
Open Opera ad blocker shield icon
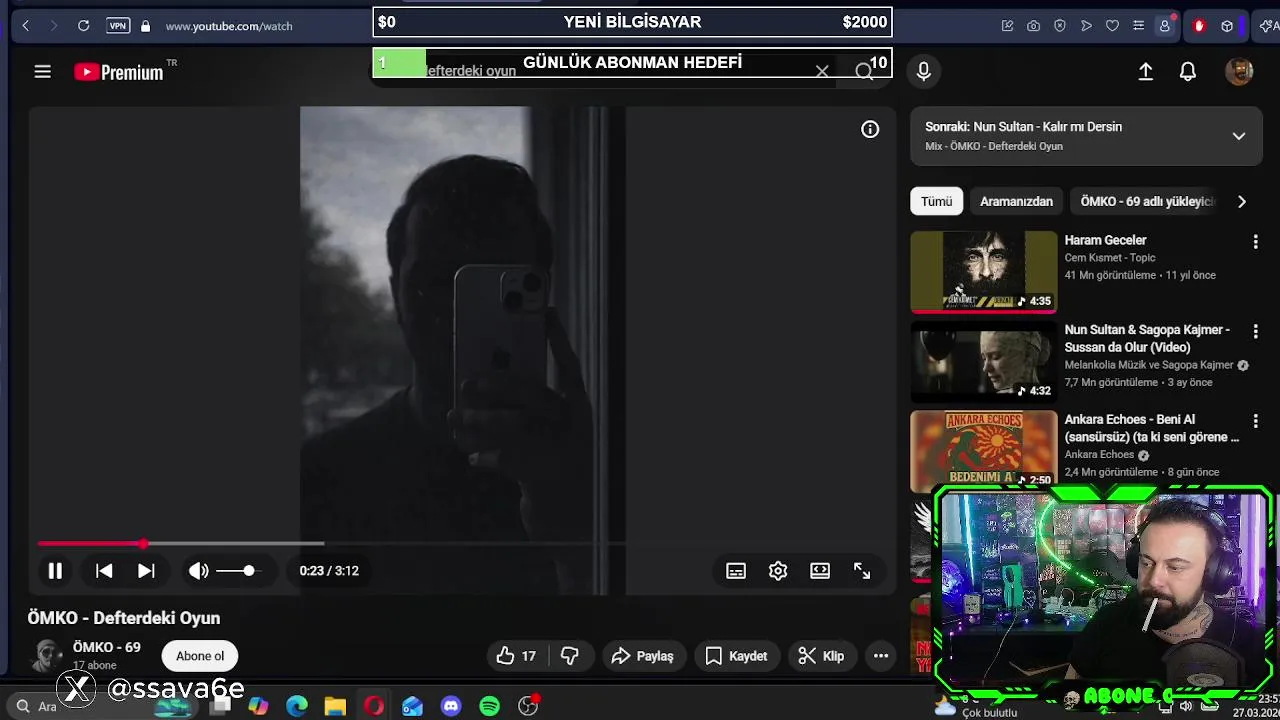point(1060,26)
